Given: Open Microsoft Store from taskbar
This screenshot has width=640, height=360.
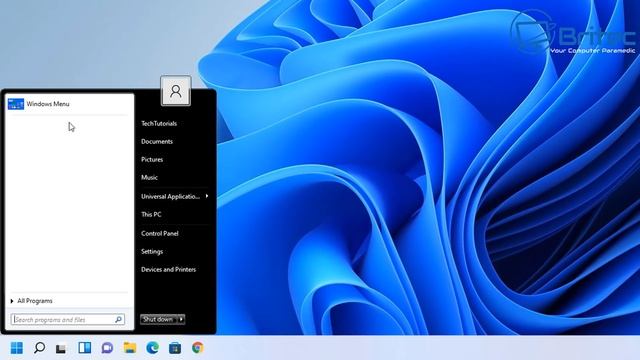Looking at the screenshot, I should [x=175, y=348].
